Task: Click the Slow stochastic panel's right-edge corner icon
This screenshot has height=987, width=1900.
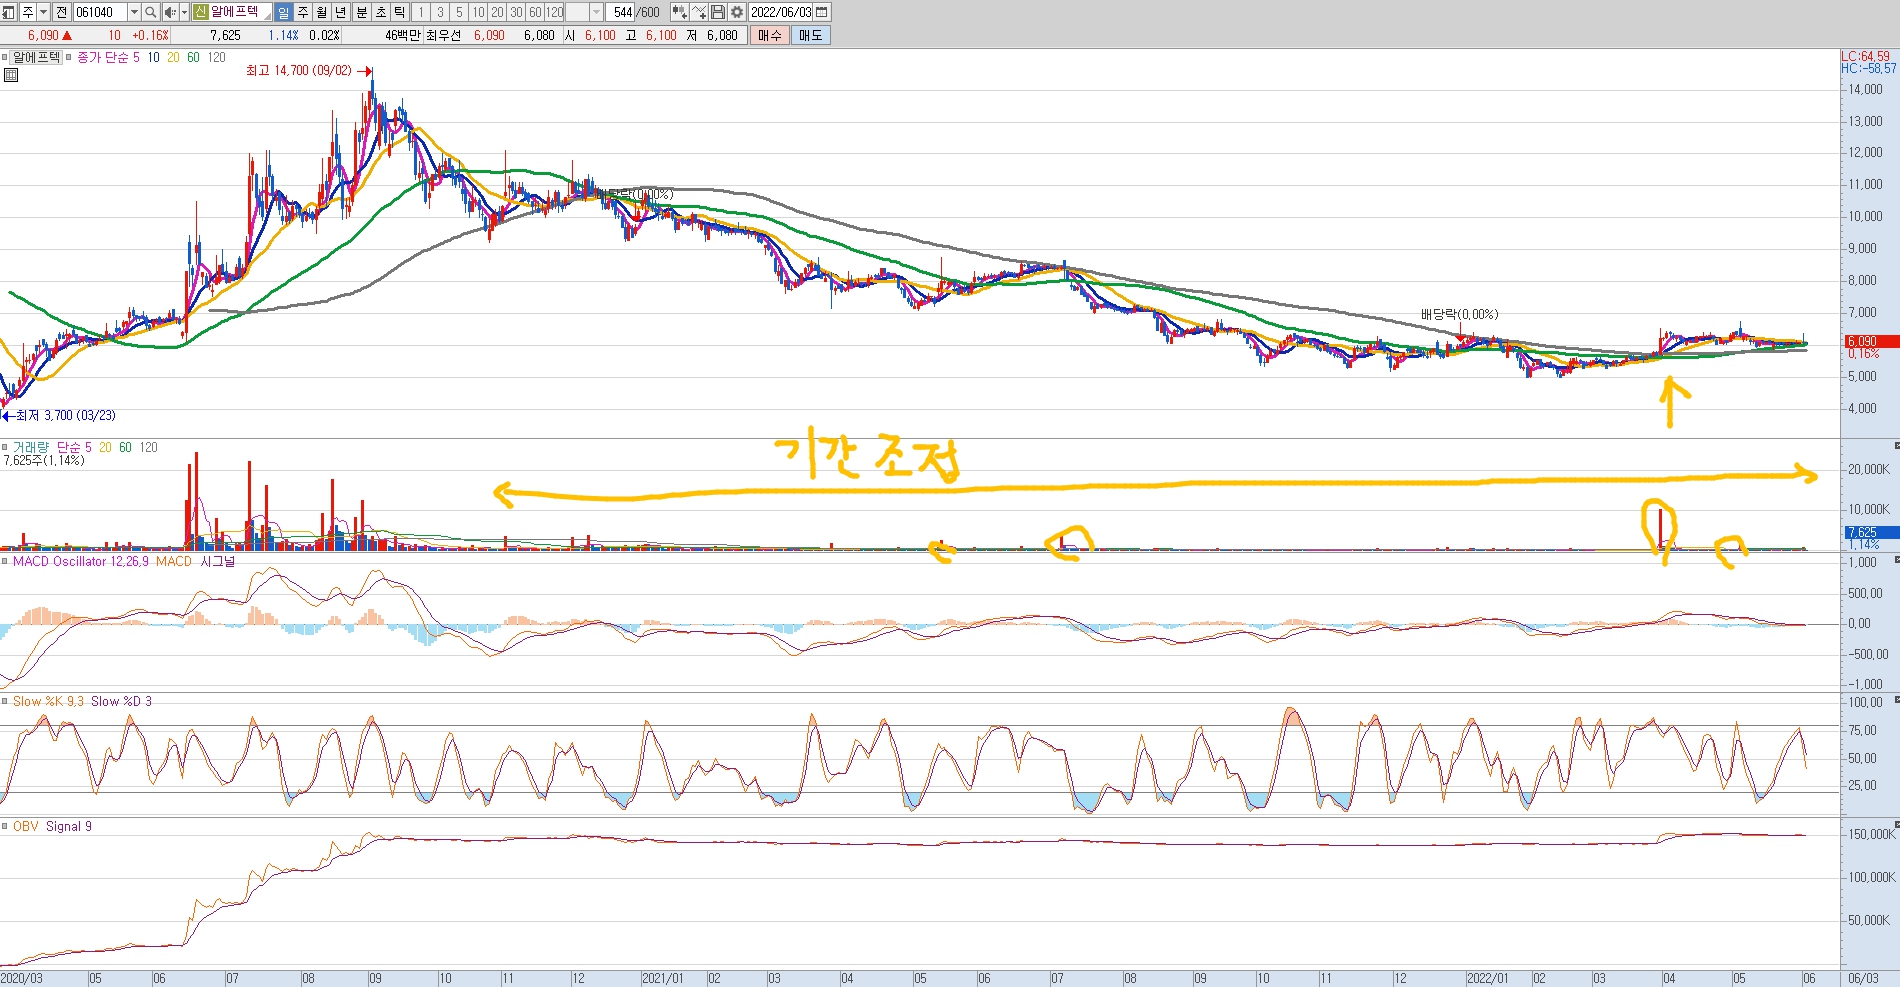Action: click(1896, 699)
